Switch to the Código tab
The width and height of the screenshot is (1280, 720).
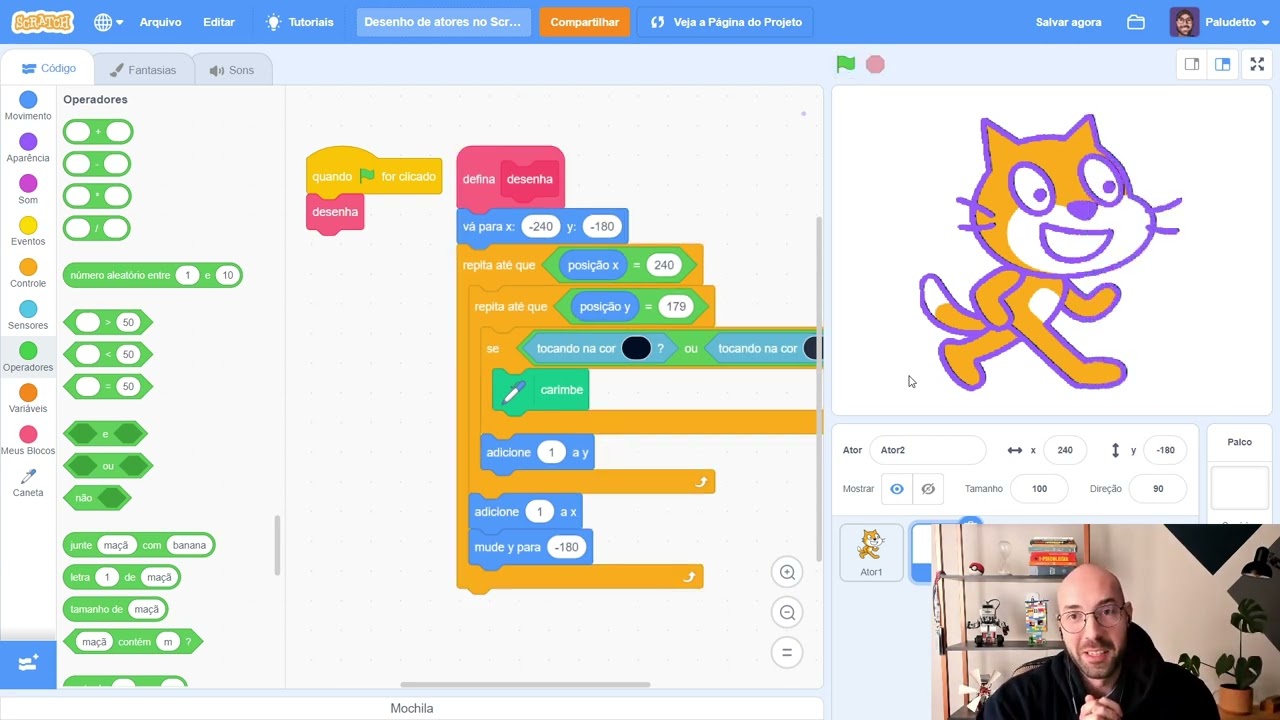point(48,69)
